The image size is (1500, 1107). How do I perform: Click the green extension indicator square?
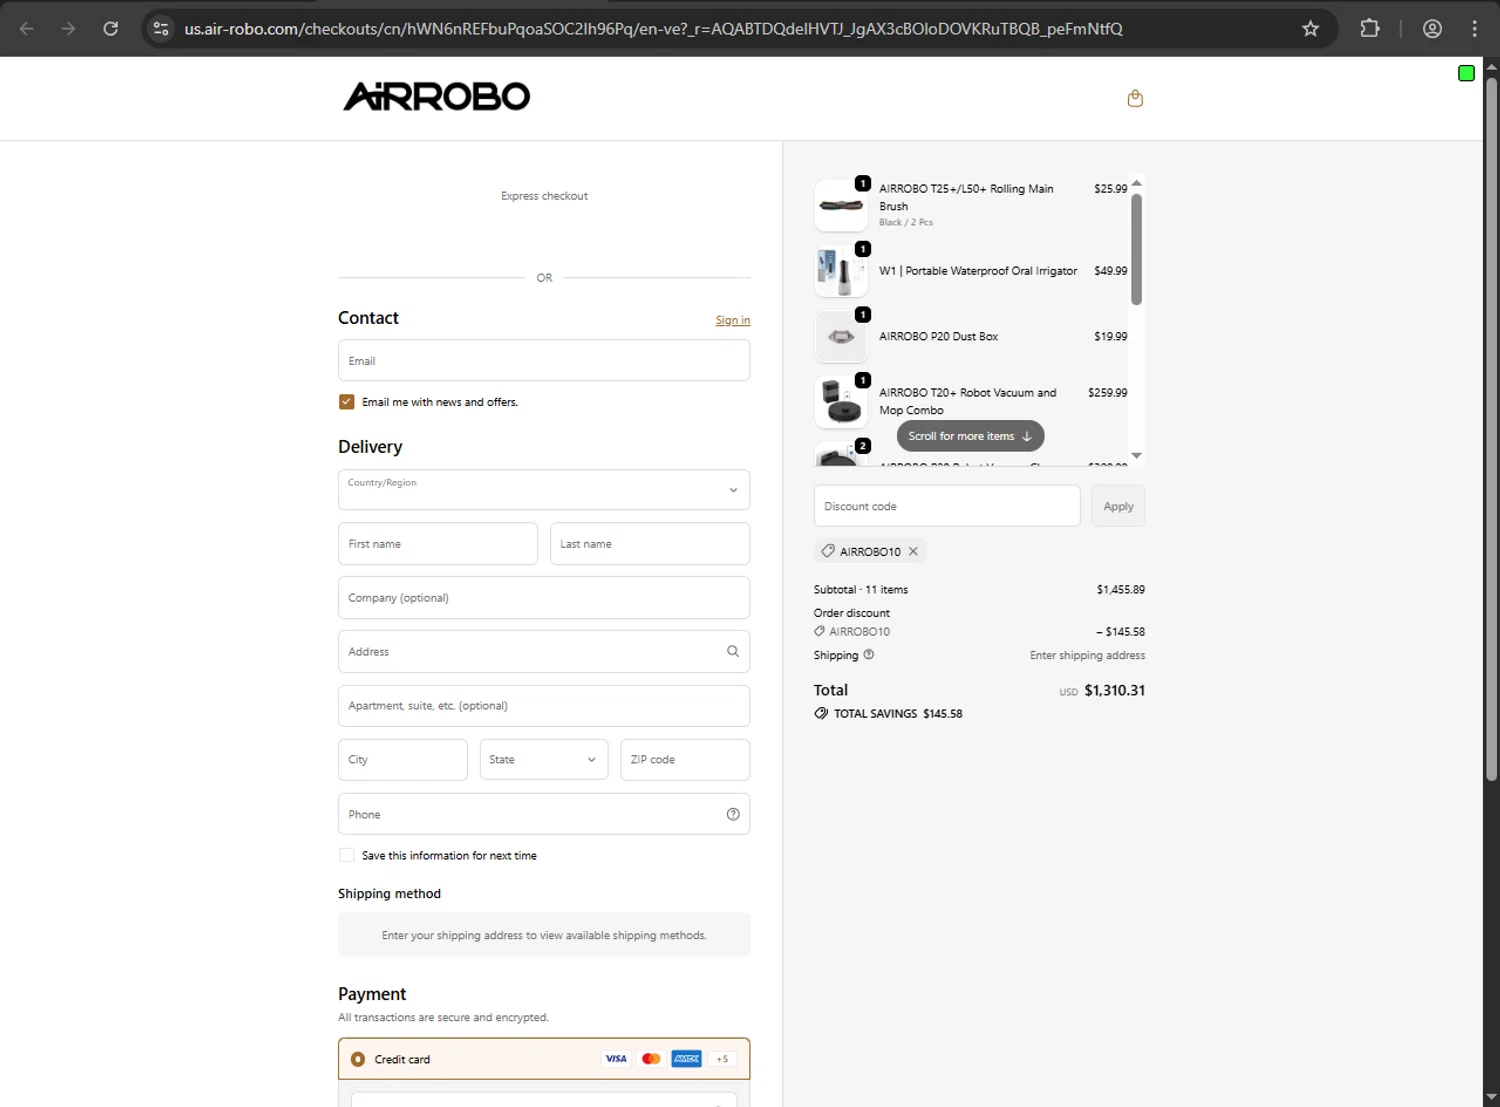click(x=1466, y=73)
